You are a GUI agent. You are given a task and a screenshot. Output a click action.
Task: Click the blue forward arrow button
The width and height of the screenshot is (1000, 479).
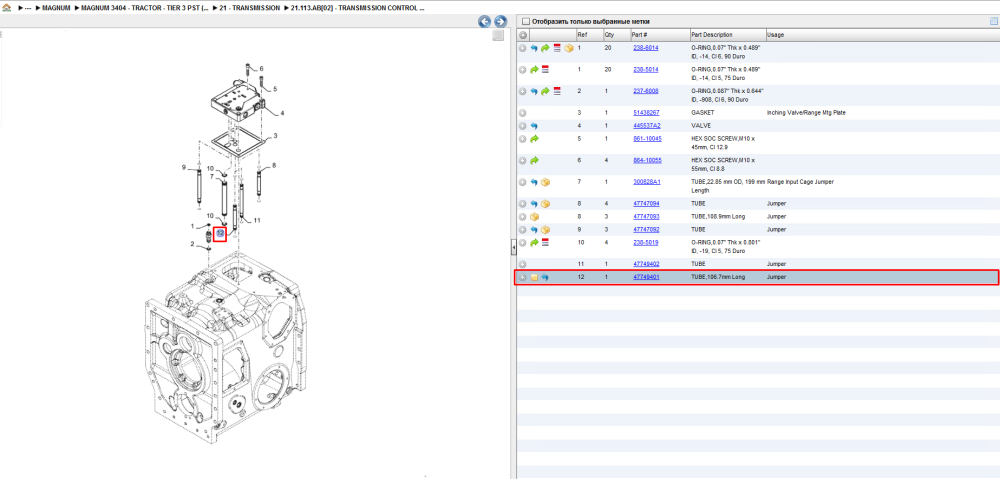pos(500,22)
